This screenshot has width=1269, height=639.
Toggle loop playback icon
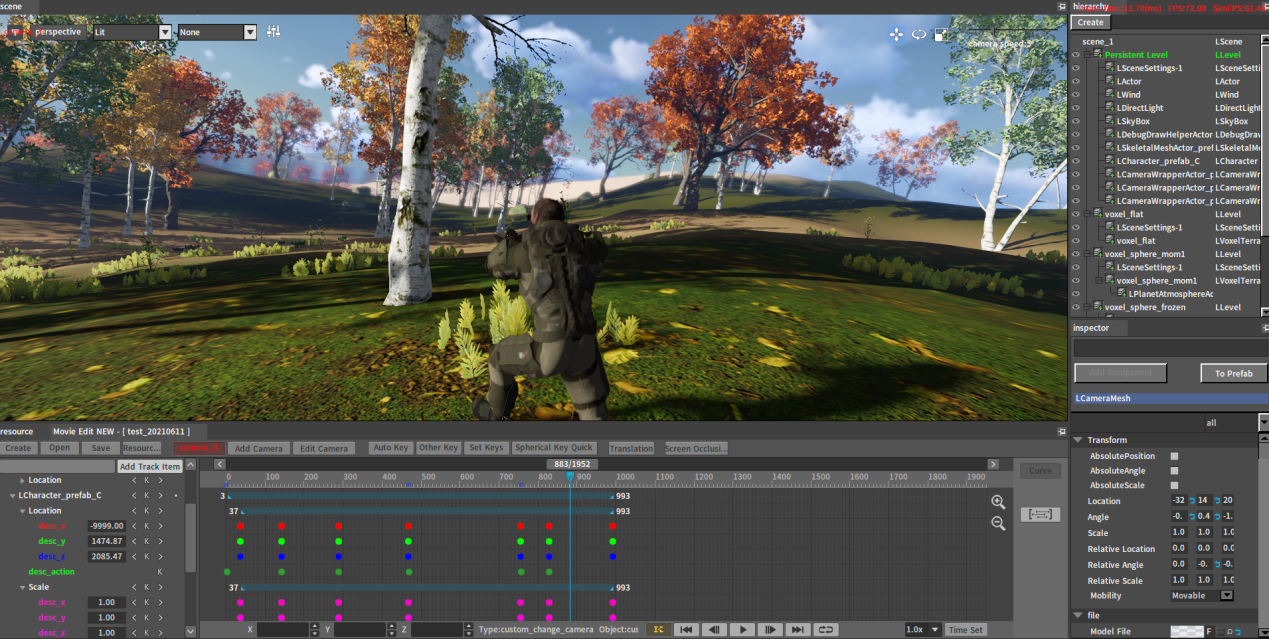[x=825, y=630]
